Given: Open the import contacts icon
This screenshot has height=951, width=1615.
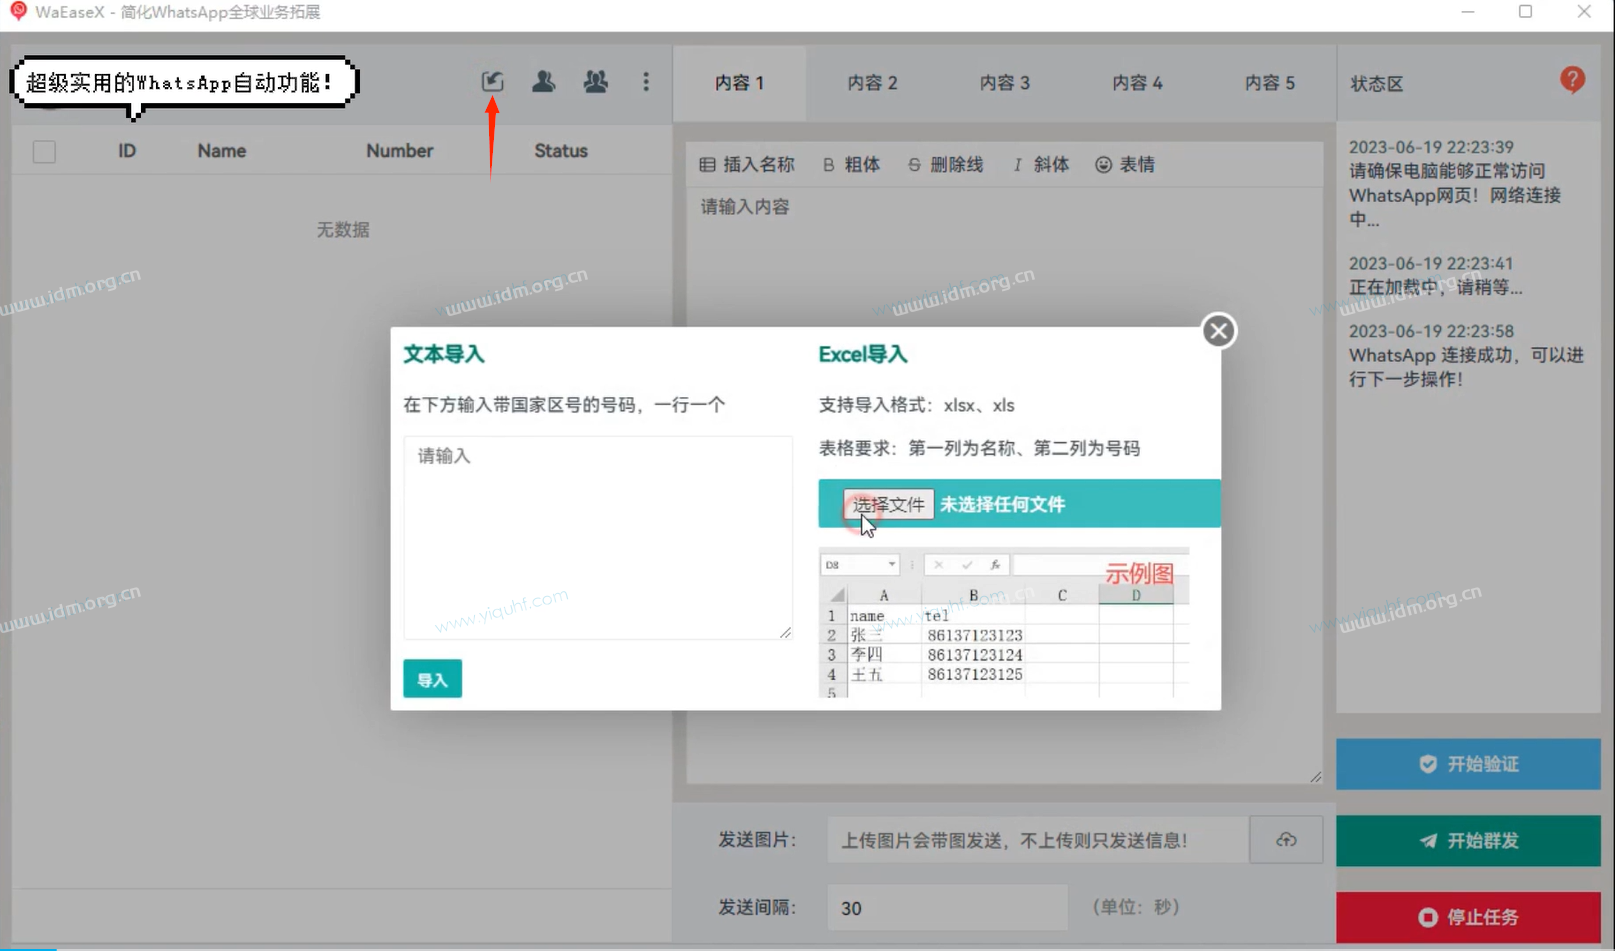Looking at the screenshot, I should (x=492, y=81).
